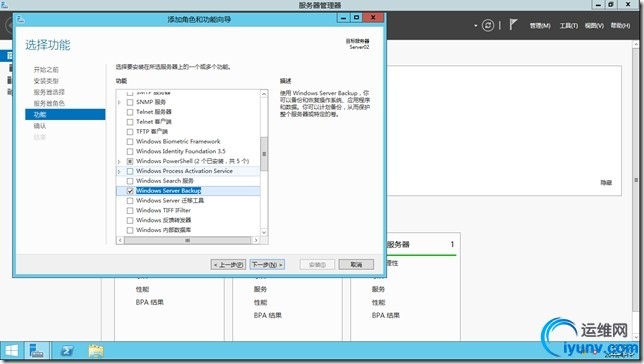Go to the 服务器角色 wizard step
644x364 pixels.
(x=49, y=103)
